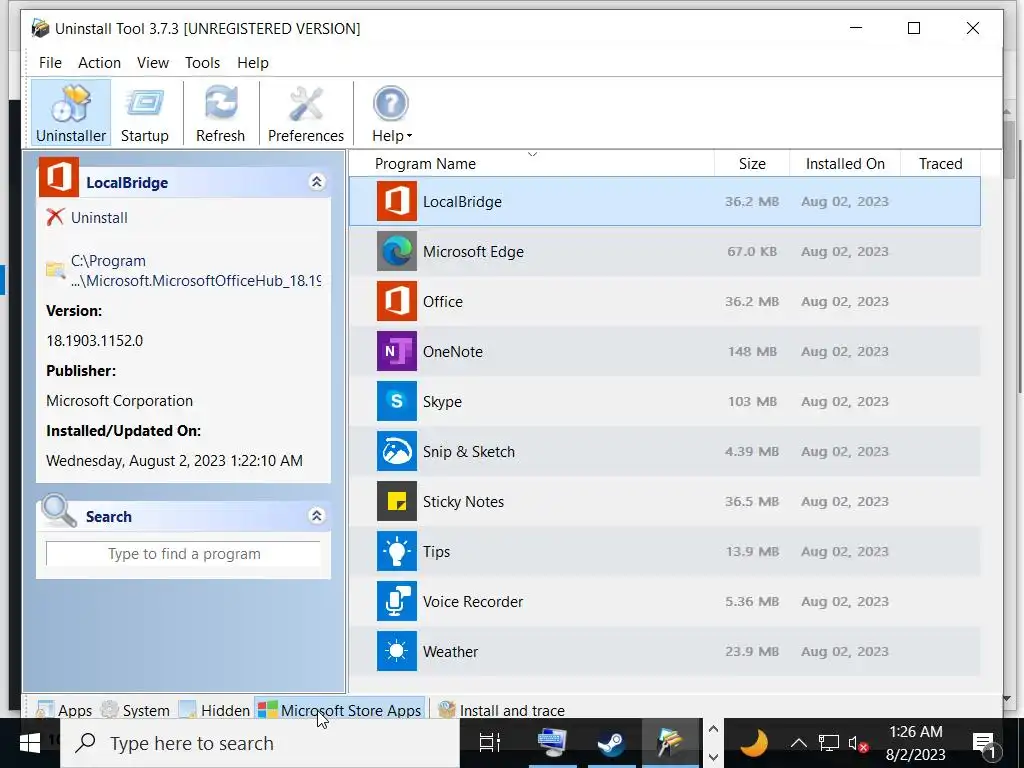Click the Type to find a program field

[x=184, y=554]
